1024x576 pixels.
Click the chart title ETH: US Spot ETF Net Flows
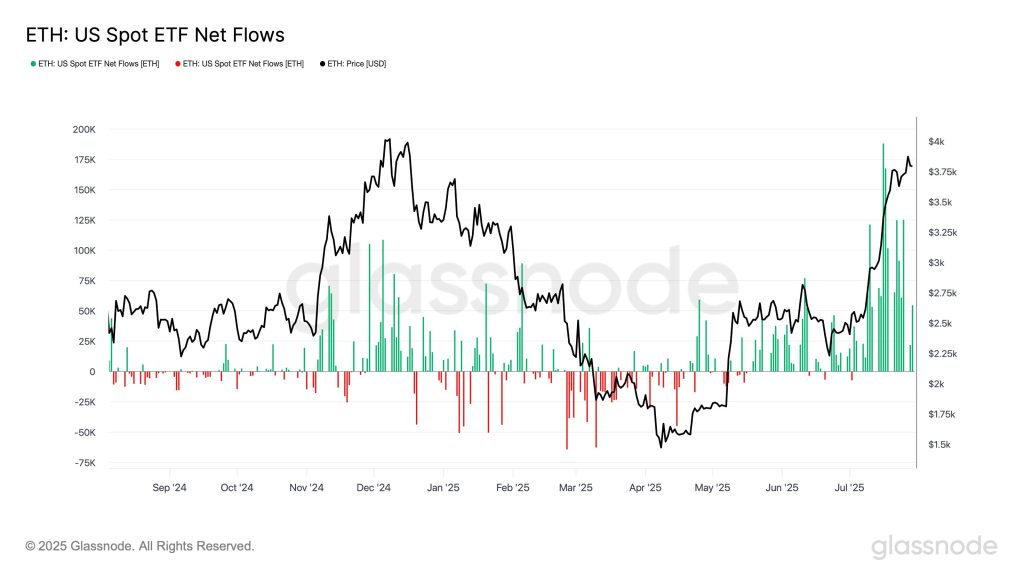[x=155, y=35]
